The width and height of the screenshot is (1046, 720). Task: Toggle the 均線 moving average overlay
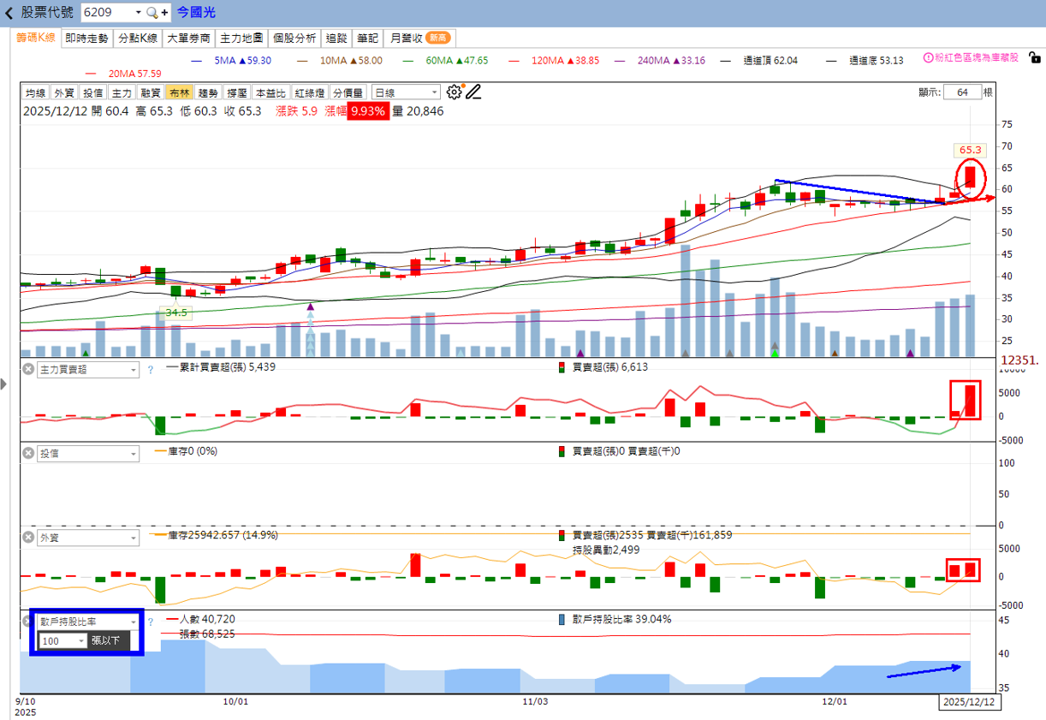pyautogui.click(x=35, y=93)
